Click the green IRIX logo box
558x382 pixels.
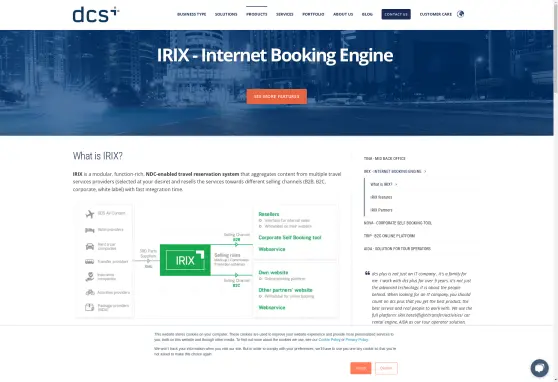(x=185, y=260)
